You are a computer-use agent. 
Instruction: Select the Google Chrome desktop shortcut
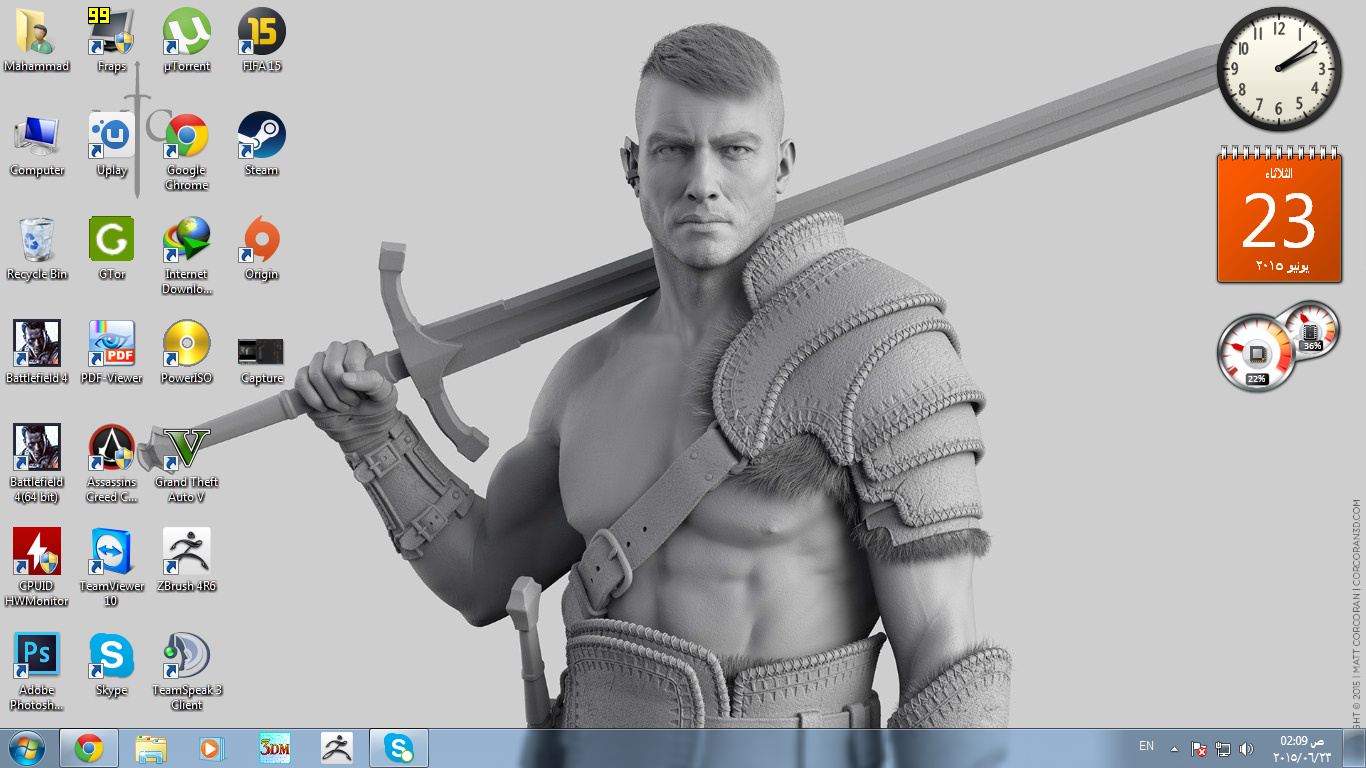point(187,151)
